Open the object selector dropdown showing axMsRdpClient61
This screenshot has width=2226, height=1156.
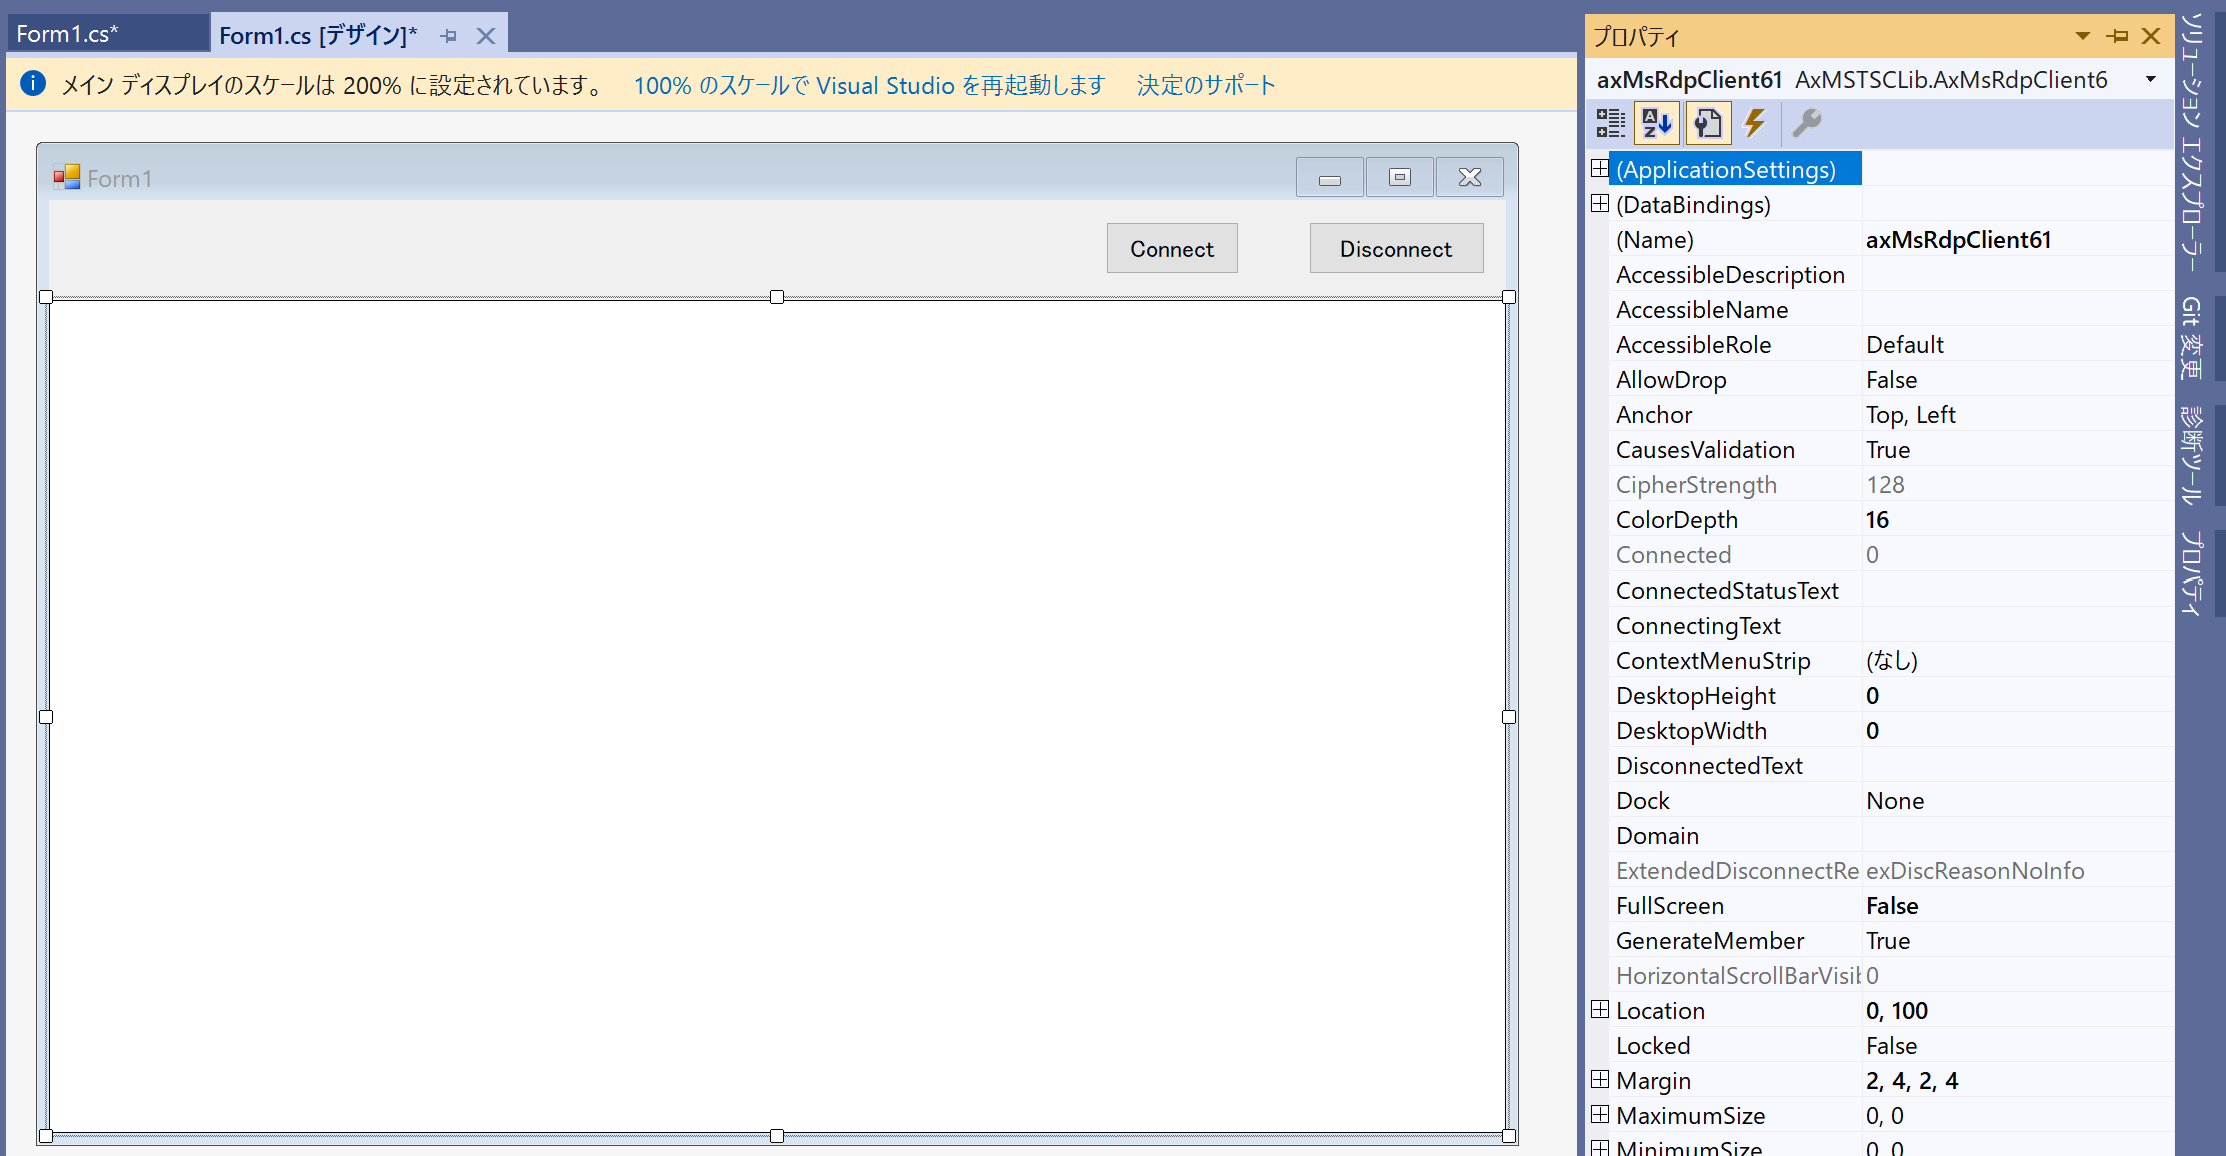pos(2150,79)
